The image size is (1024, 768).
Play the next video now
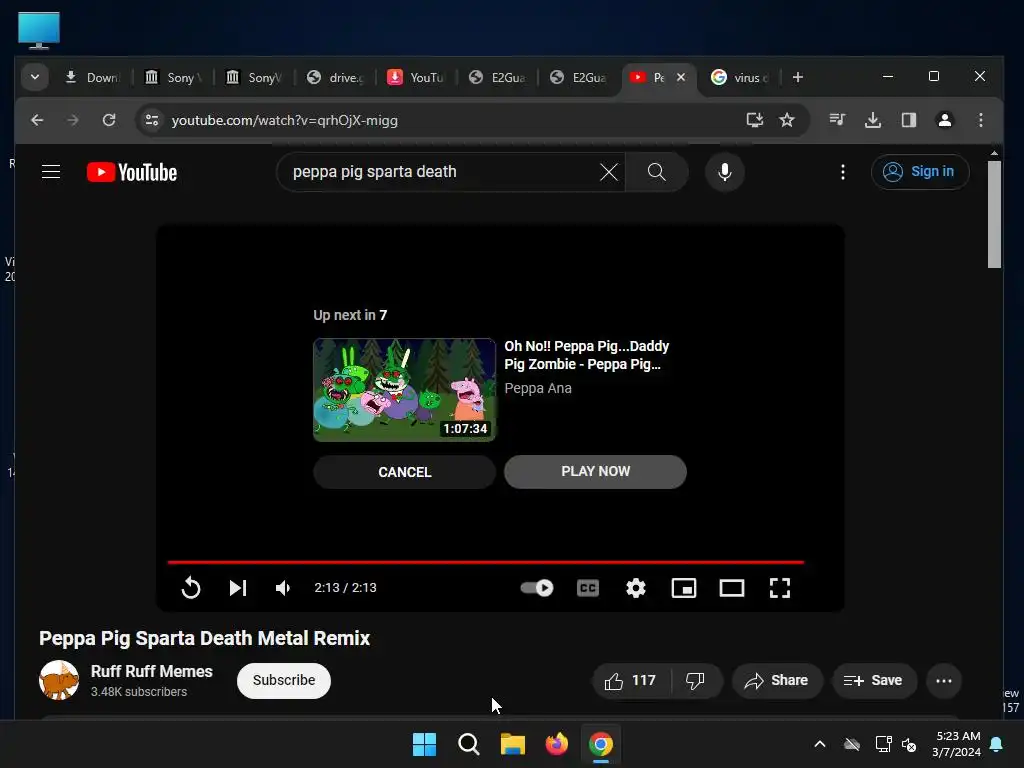[x=595, y=472]
